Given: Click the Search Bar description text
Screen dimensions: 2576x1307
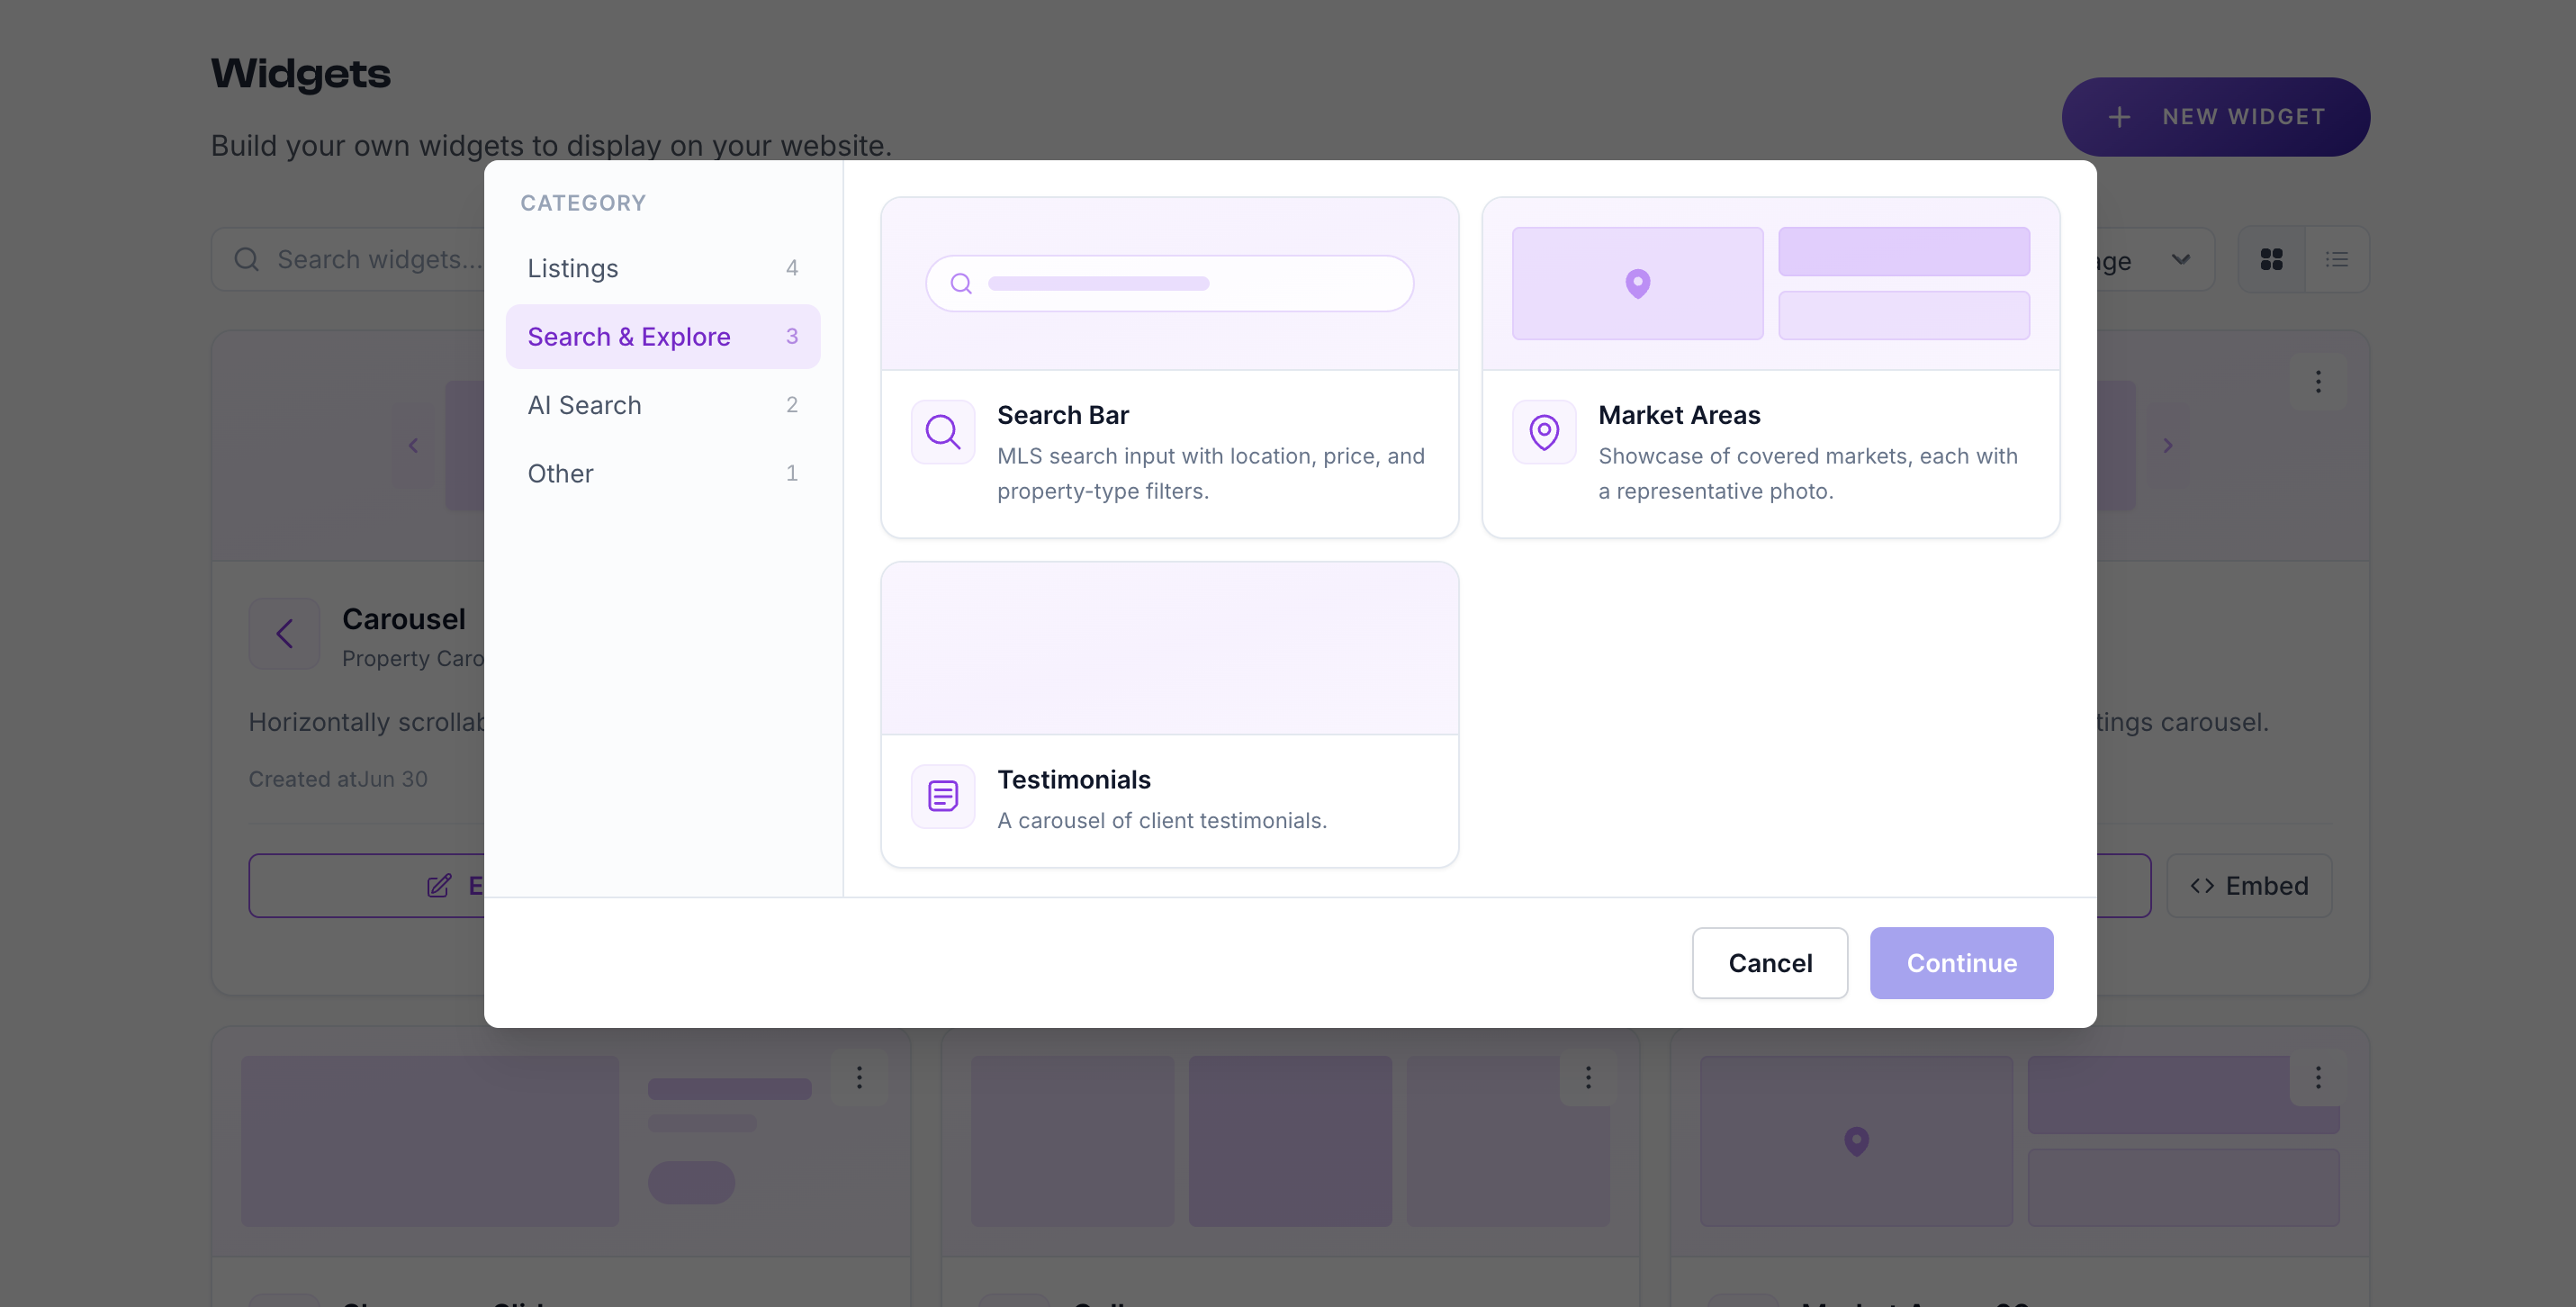Looking at the screenshot, I should click(1210, 474).
